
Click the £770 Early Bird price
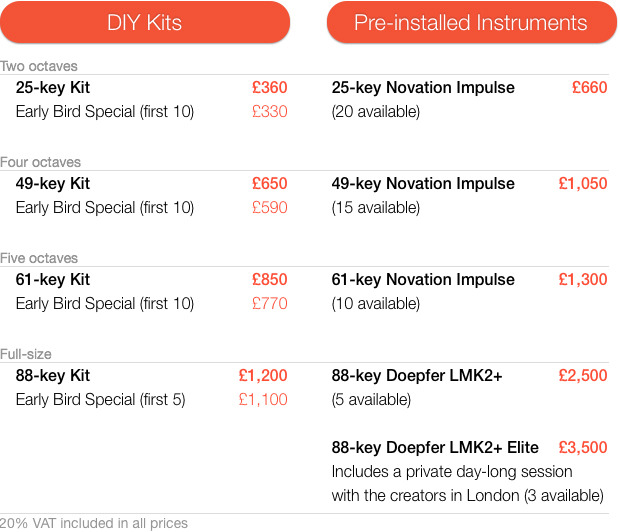(270, 304)
